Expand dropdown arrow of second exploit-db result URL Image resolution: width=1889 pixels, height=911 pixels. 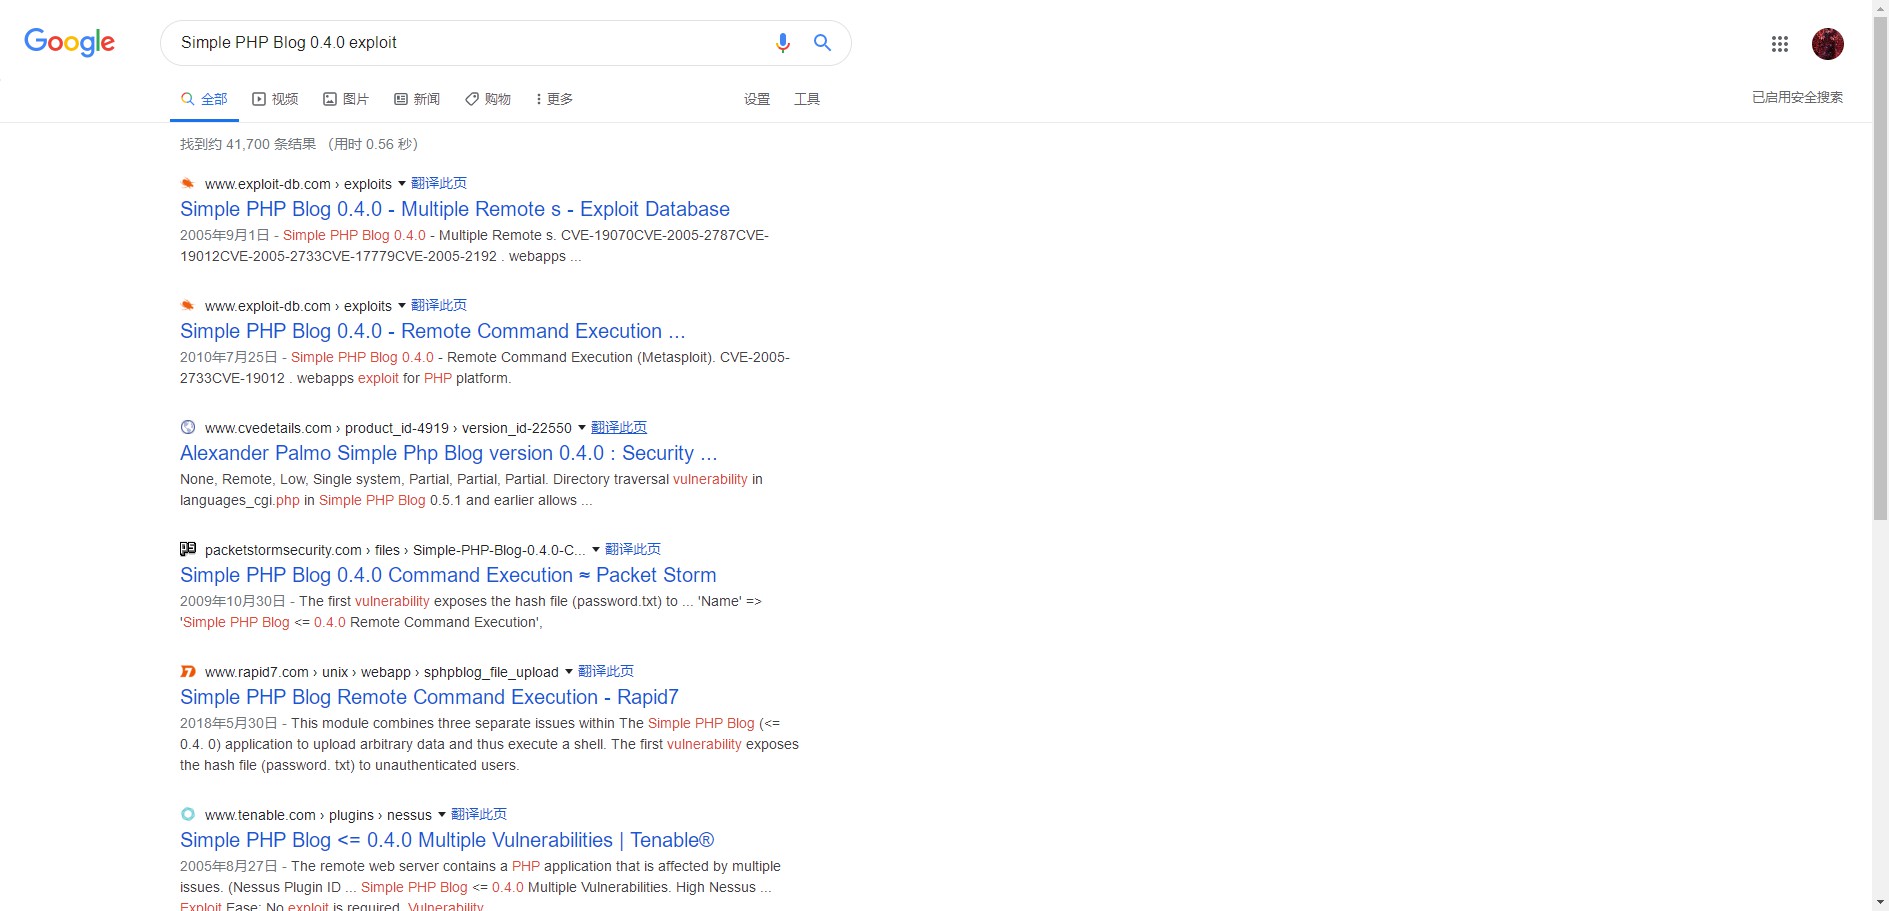tap(402, 306)
